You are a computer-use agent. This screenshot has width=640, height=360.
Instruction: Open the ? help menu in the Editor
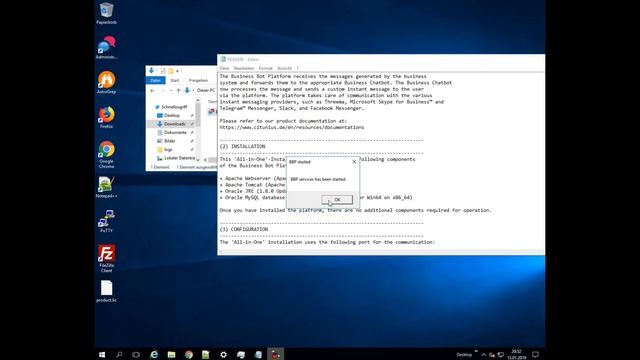click(298, 68)
